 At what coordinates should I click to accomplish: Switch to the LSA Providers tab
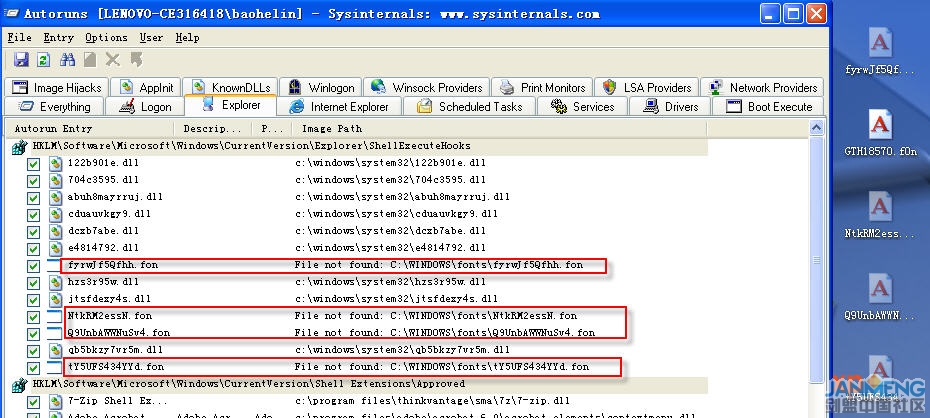pyautogui.click(x=647, y=88)
